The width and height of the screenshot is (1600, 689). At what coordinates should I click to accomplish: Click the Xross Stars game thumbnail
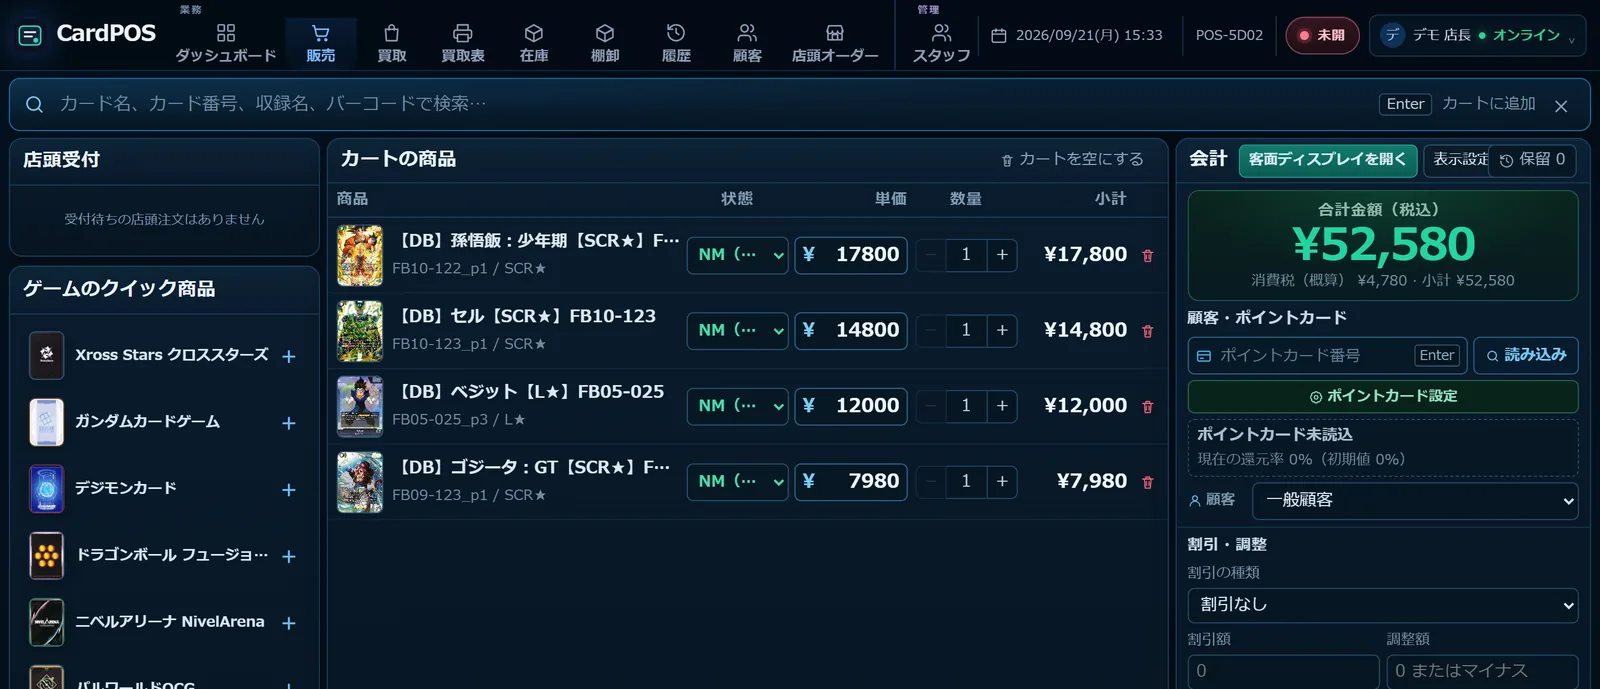[x=47, y=356]
